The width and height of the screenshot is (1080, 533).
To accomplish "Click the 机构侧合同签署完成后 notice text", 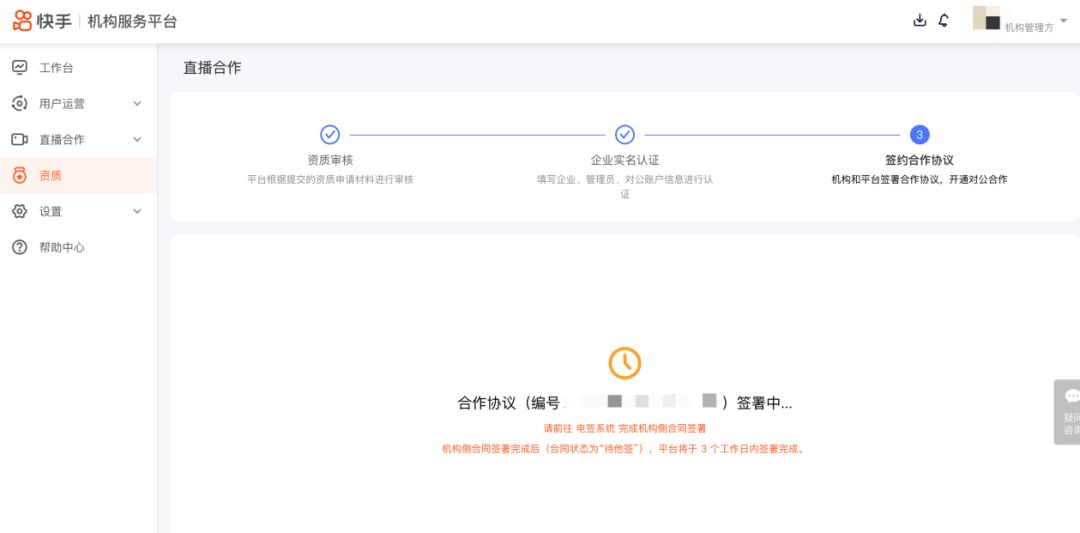I will (625, 449).
